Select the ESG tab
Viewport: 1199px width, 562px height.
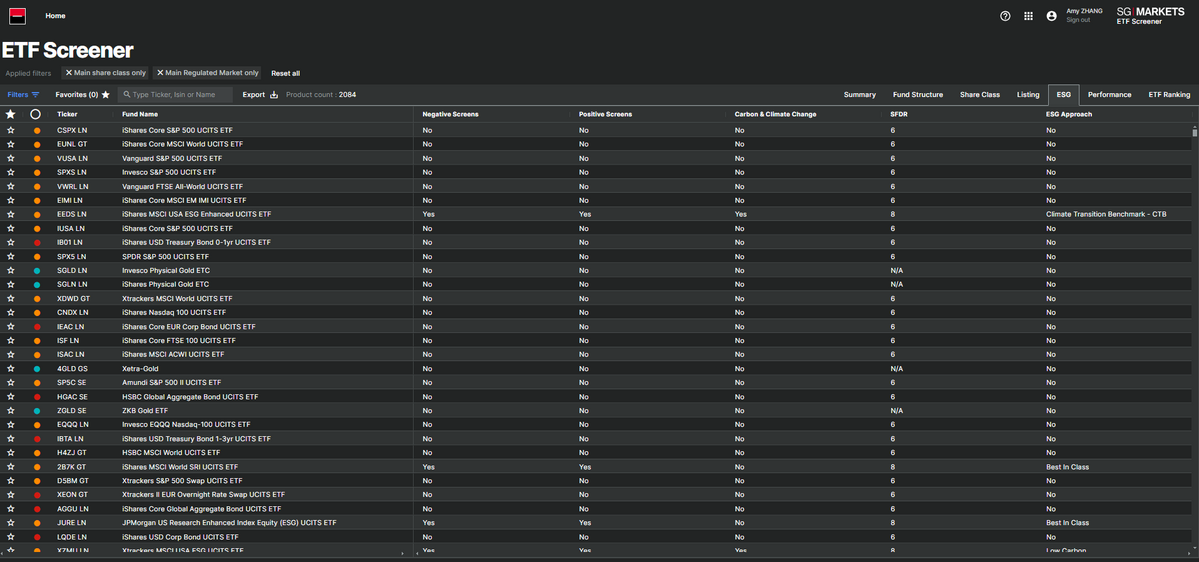coord(1064,95)
